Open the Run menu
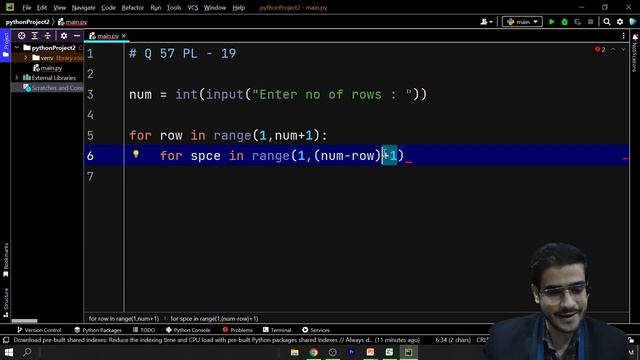The height and width of the screenshot is (360, 640). click(x=156, y=7)
